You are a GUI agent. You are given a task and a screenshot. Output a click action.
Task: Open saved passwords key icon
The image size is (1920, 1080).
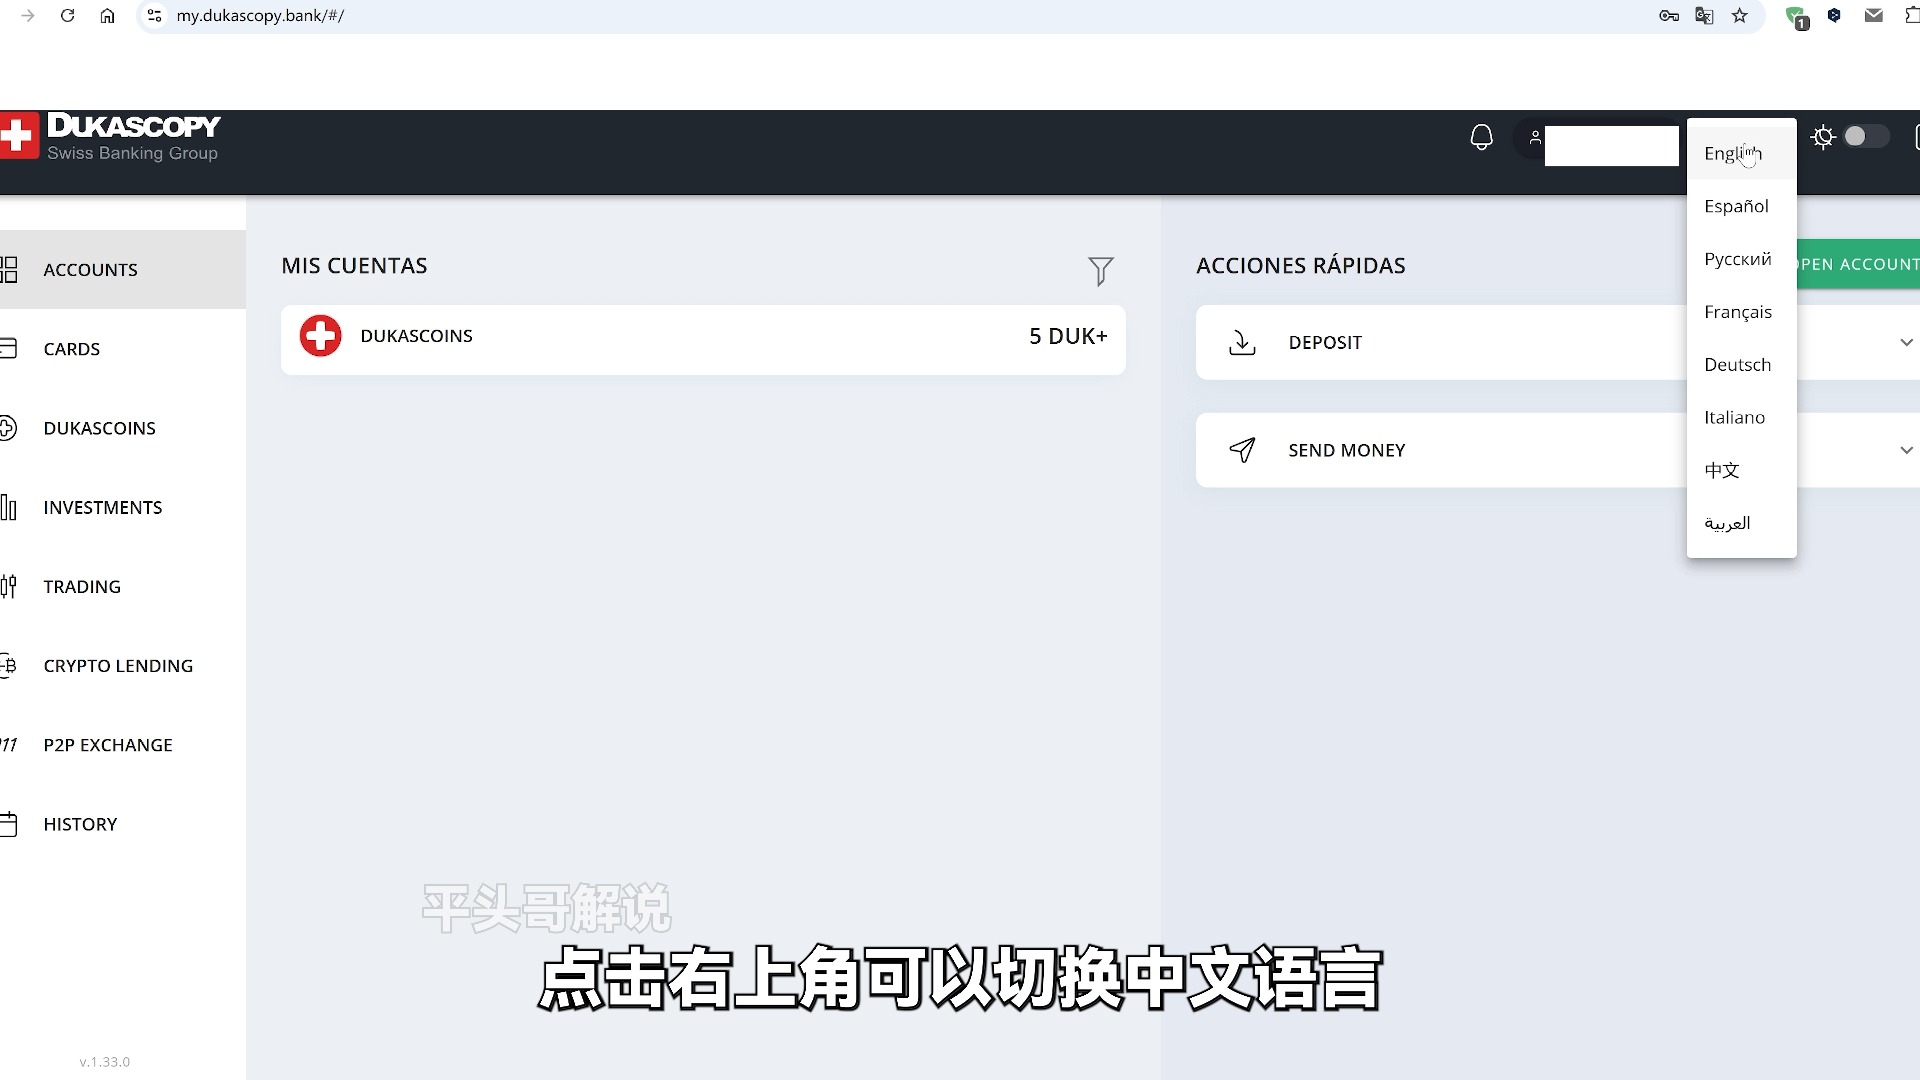point(1669,16)
